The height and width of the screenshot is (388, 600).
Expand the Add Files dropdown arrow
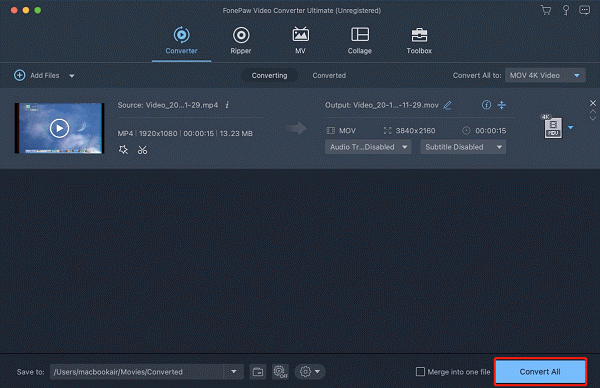click(72, 76)
